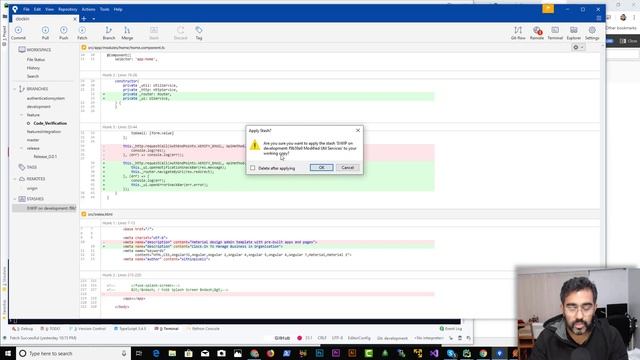The height and width of the screenshot is (360, 640).
Task: Click the Sourcetree logo icon
Action: (x=15, y=9)
